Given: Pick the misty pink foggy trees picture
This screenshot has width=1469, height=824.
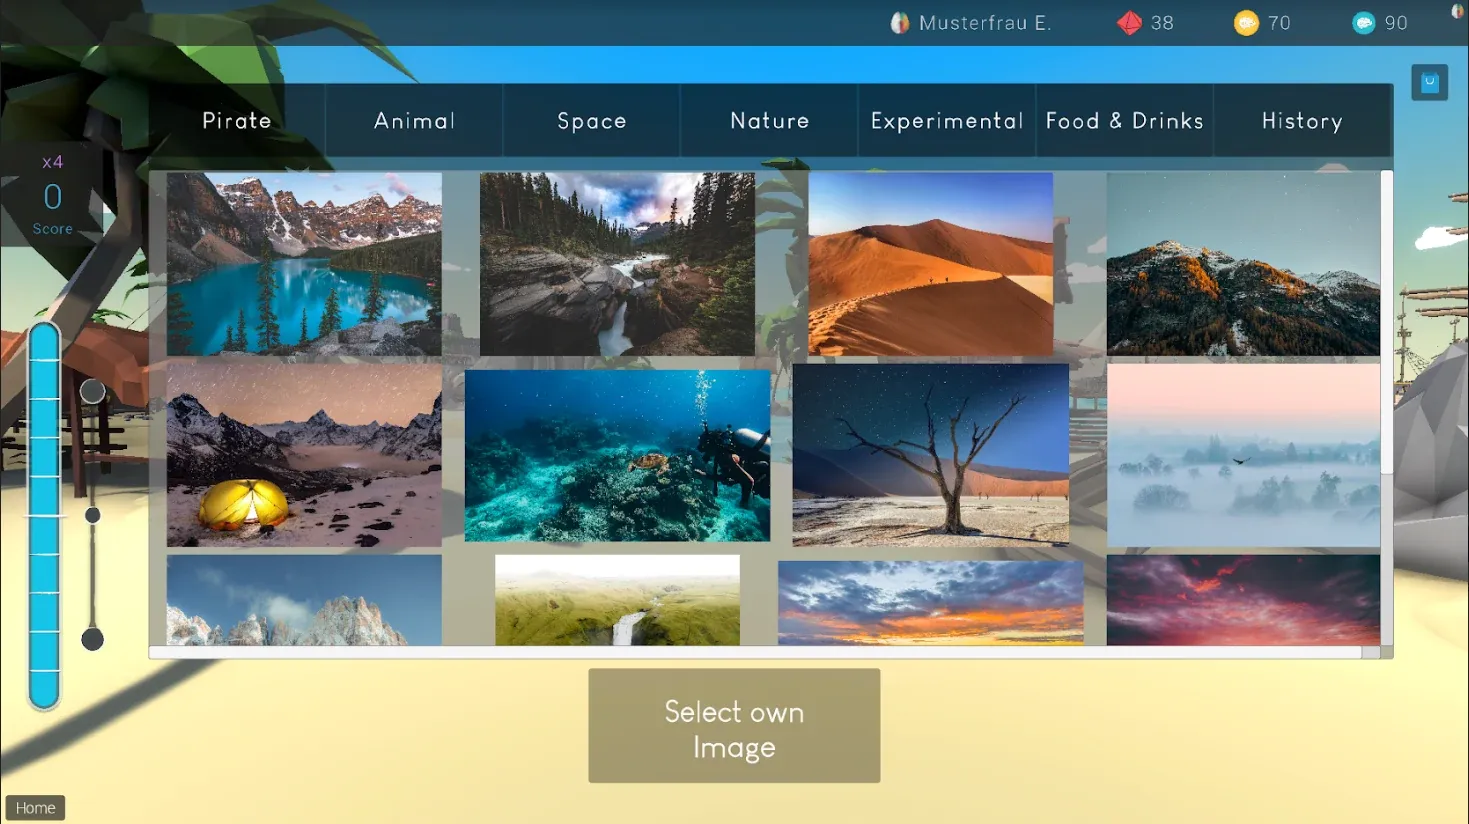Looking at the screenshot, I should (x=1243, y=455).
